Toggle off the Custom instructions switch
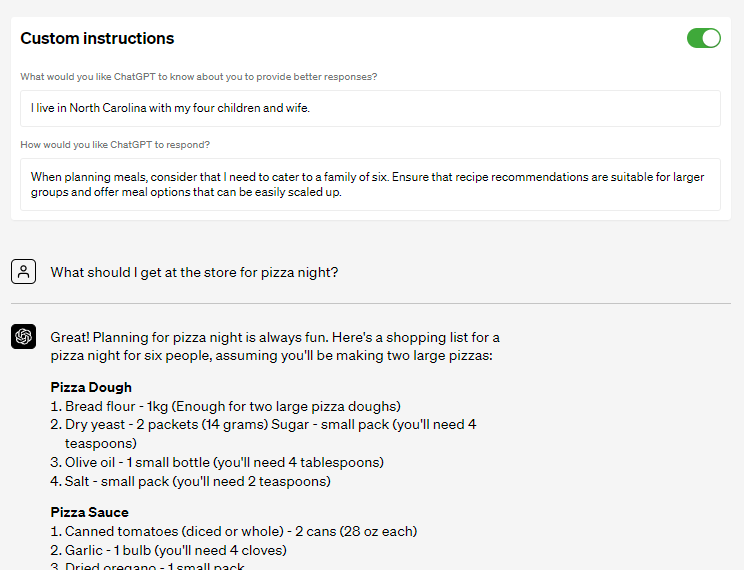744x570 pixels. [703, 38]
